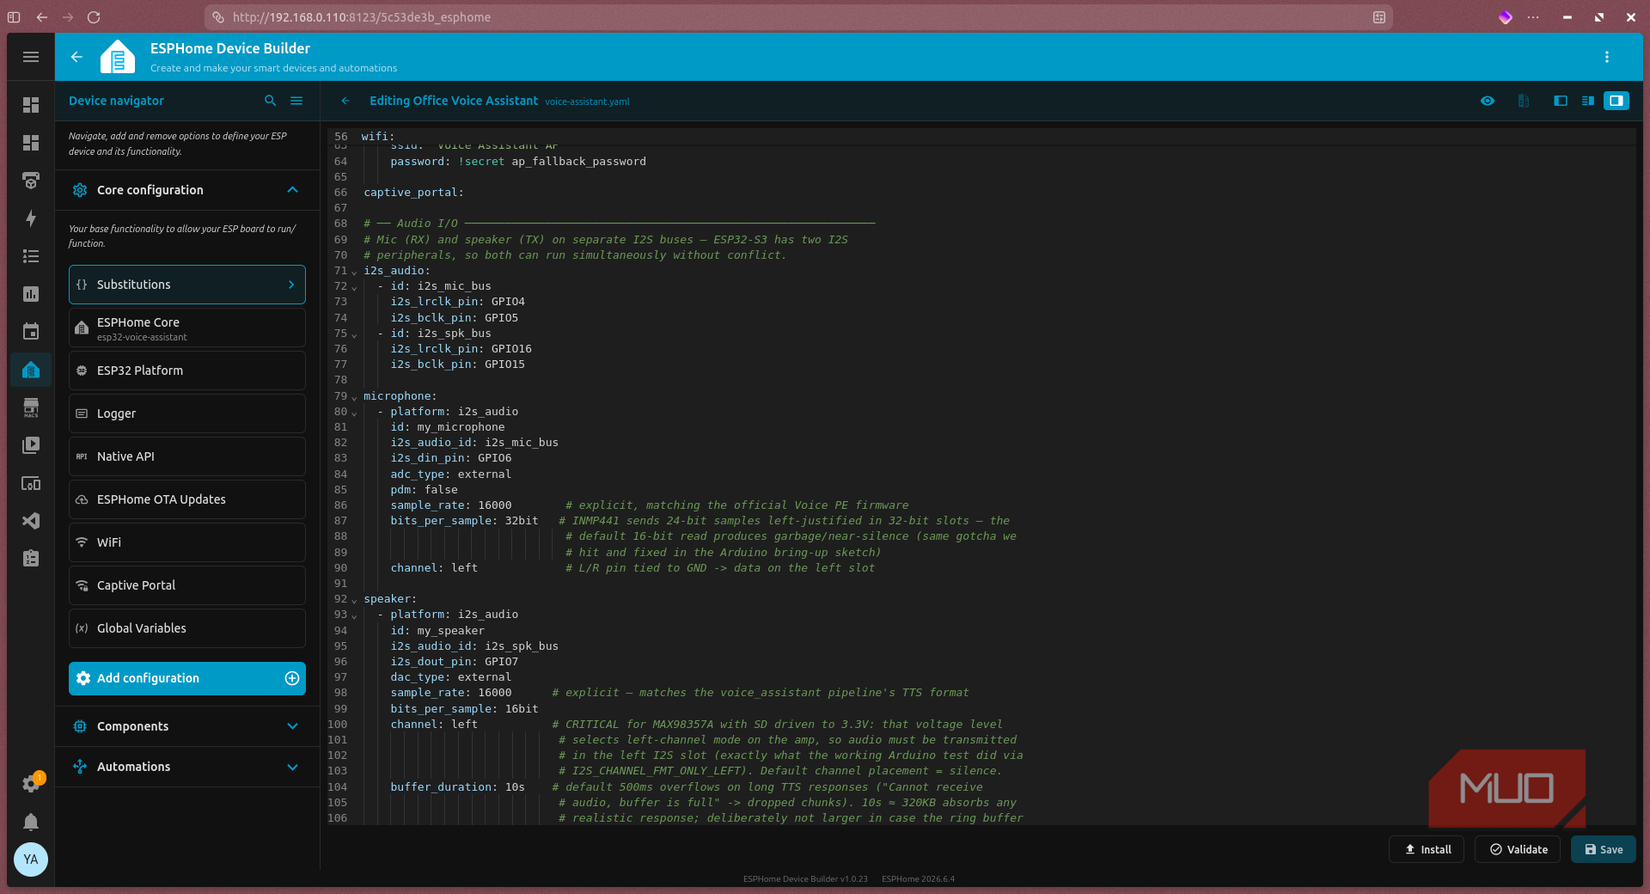The image size is (1650, 894).
Task: Select Global Variables in the navigator
Action: [x=187, y=629]
